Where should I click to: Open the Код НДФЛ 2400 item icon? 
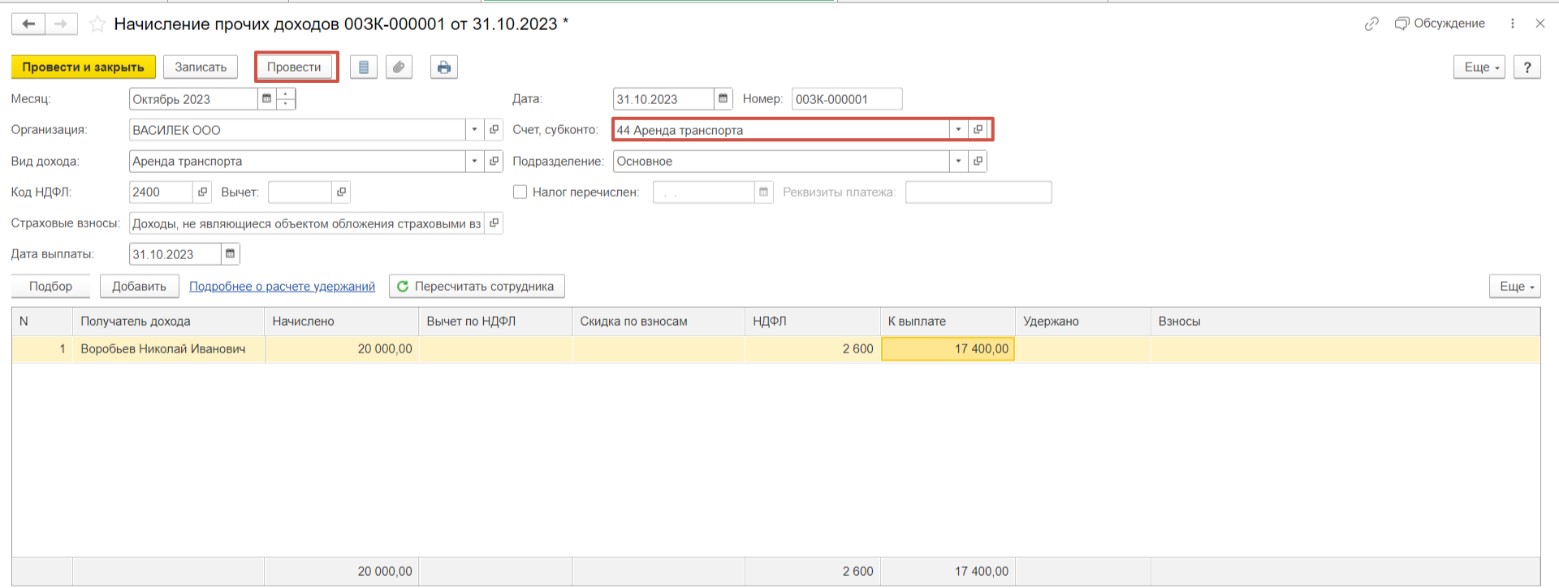(201, 192)
